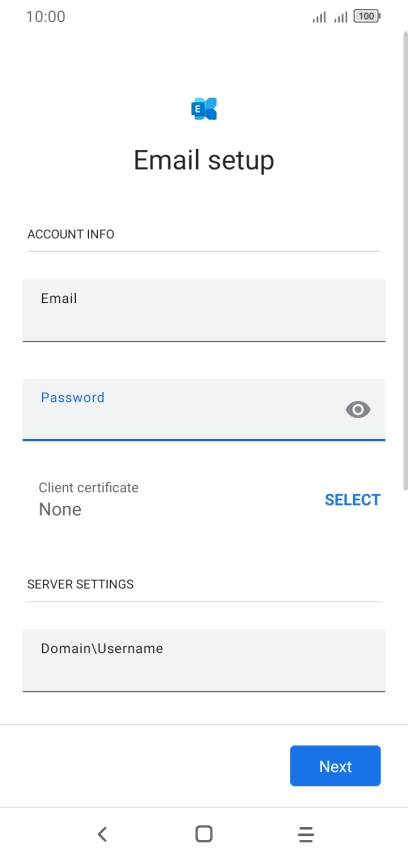Open recent apps menu icon

(x=306, y=834)
